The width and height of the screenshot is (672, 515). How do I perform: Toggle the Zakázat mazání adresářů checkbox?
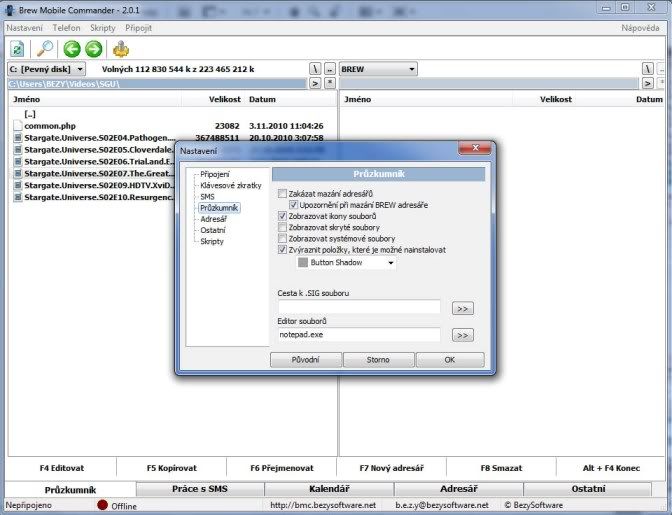[282, 194]
